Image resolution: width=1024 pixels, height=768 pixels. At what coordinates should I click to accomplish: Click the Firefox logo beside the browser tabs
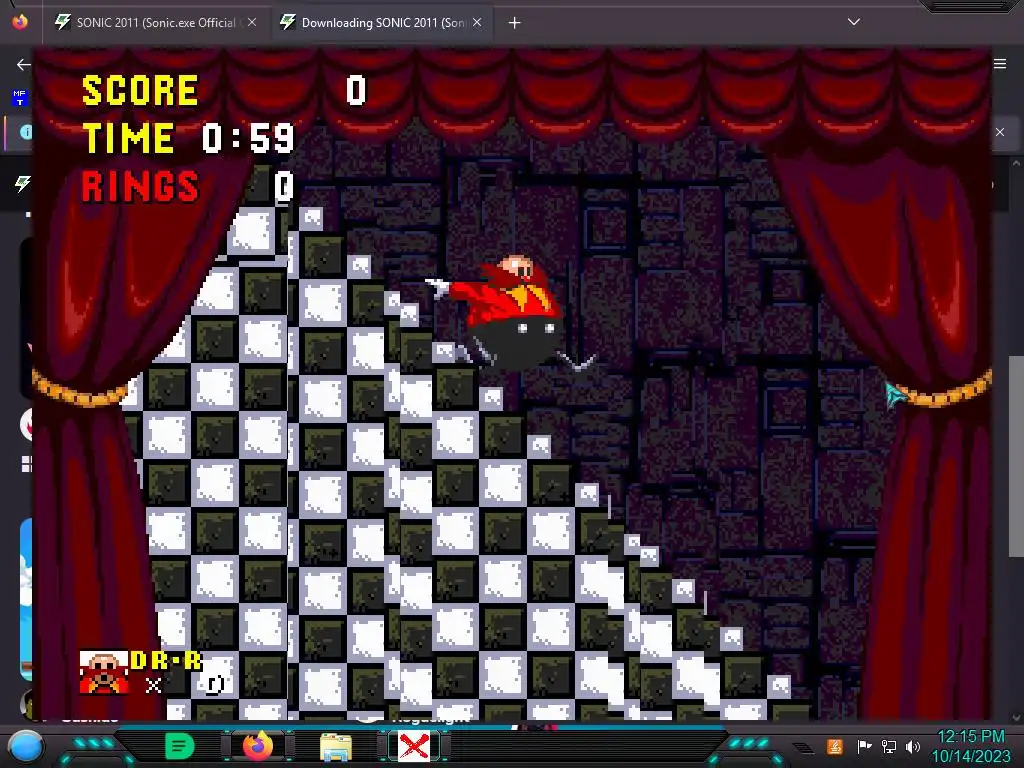pyautogui.click(x=20, y=22)
